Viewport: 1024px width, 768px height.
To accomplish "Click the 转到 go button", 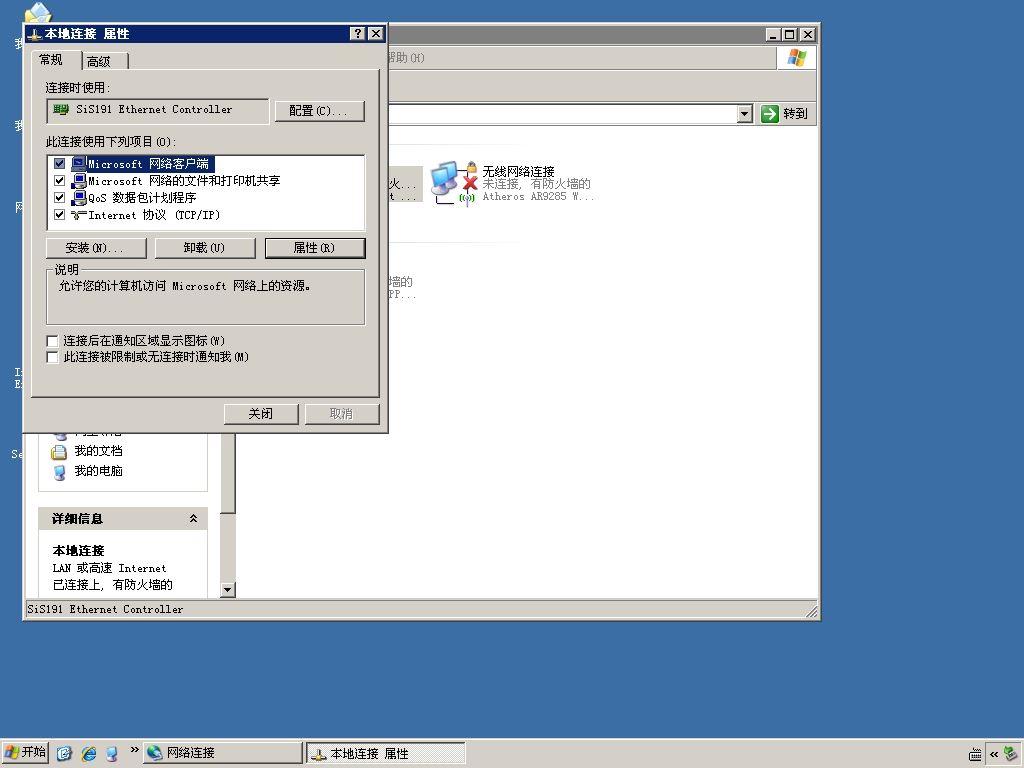I will tap(784, 114).
